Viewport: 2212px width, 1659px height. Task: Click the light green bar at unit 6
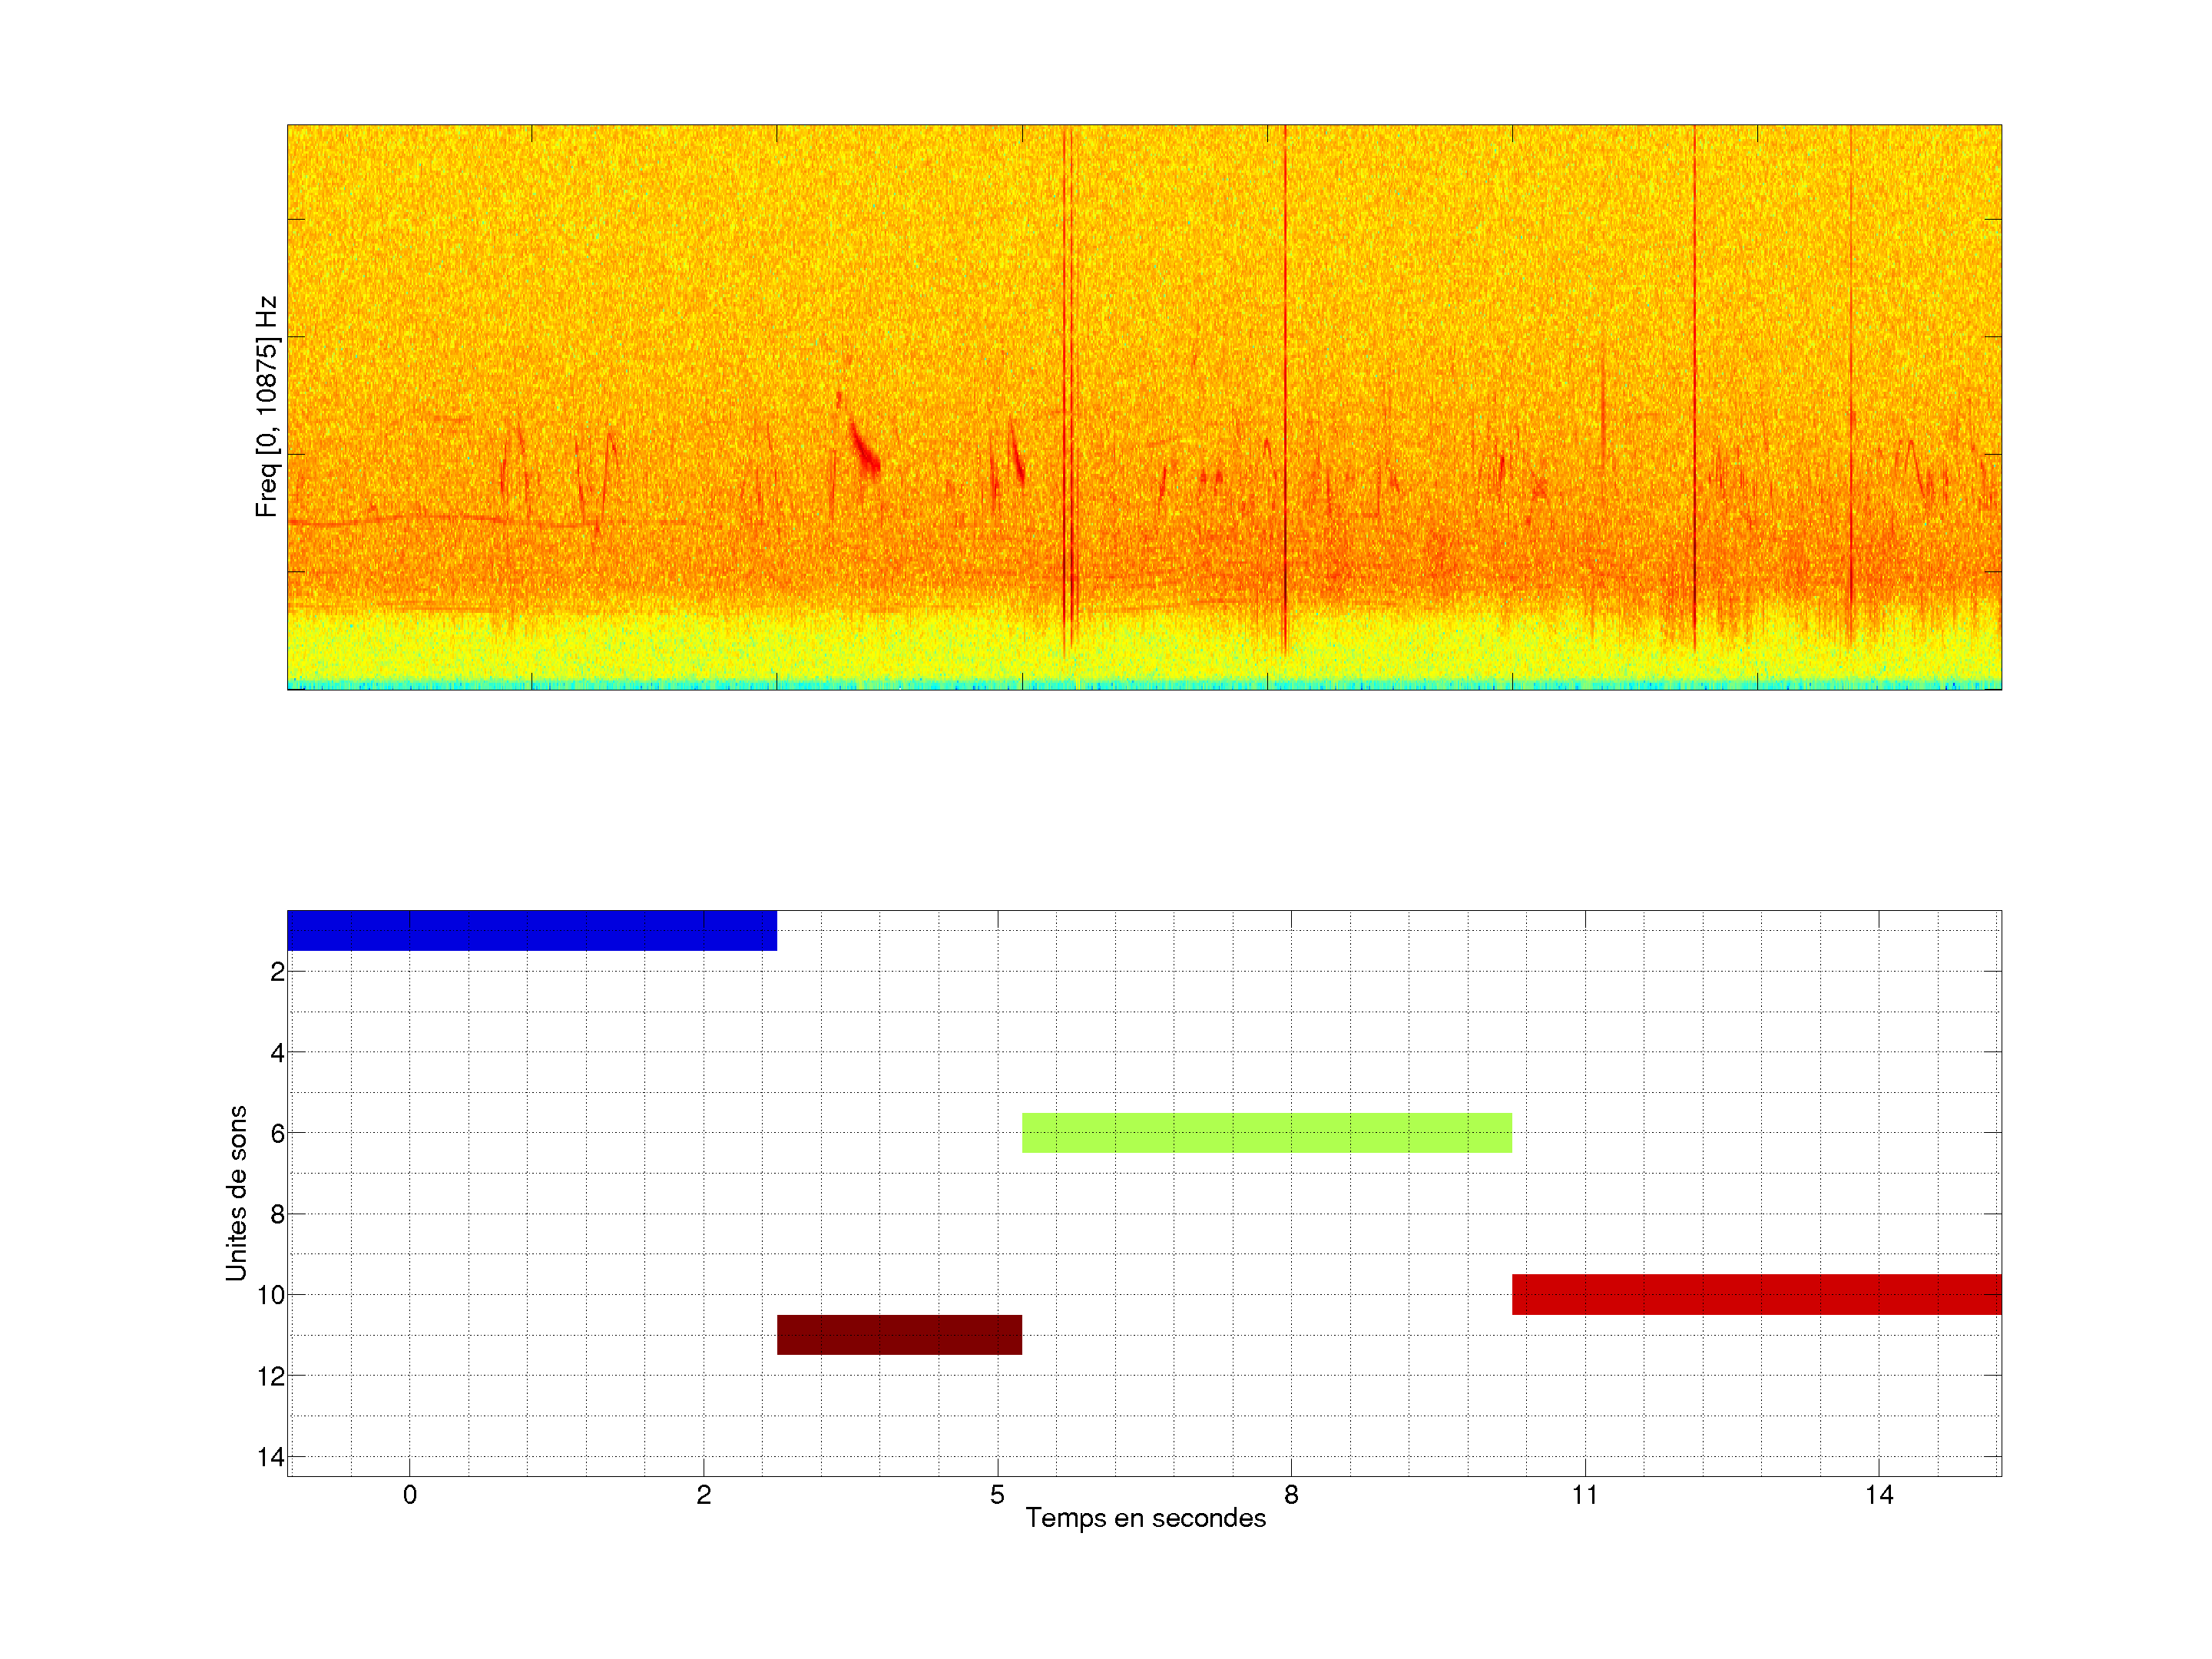[x=1266, y=1132]
